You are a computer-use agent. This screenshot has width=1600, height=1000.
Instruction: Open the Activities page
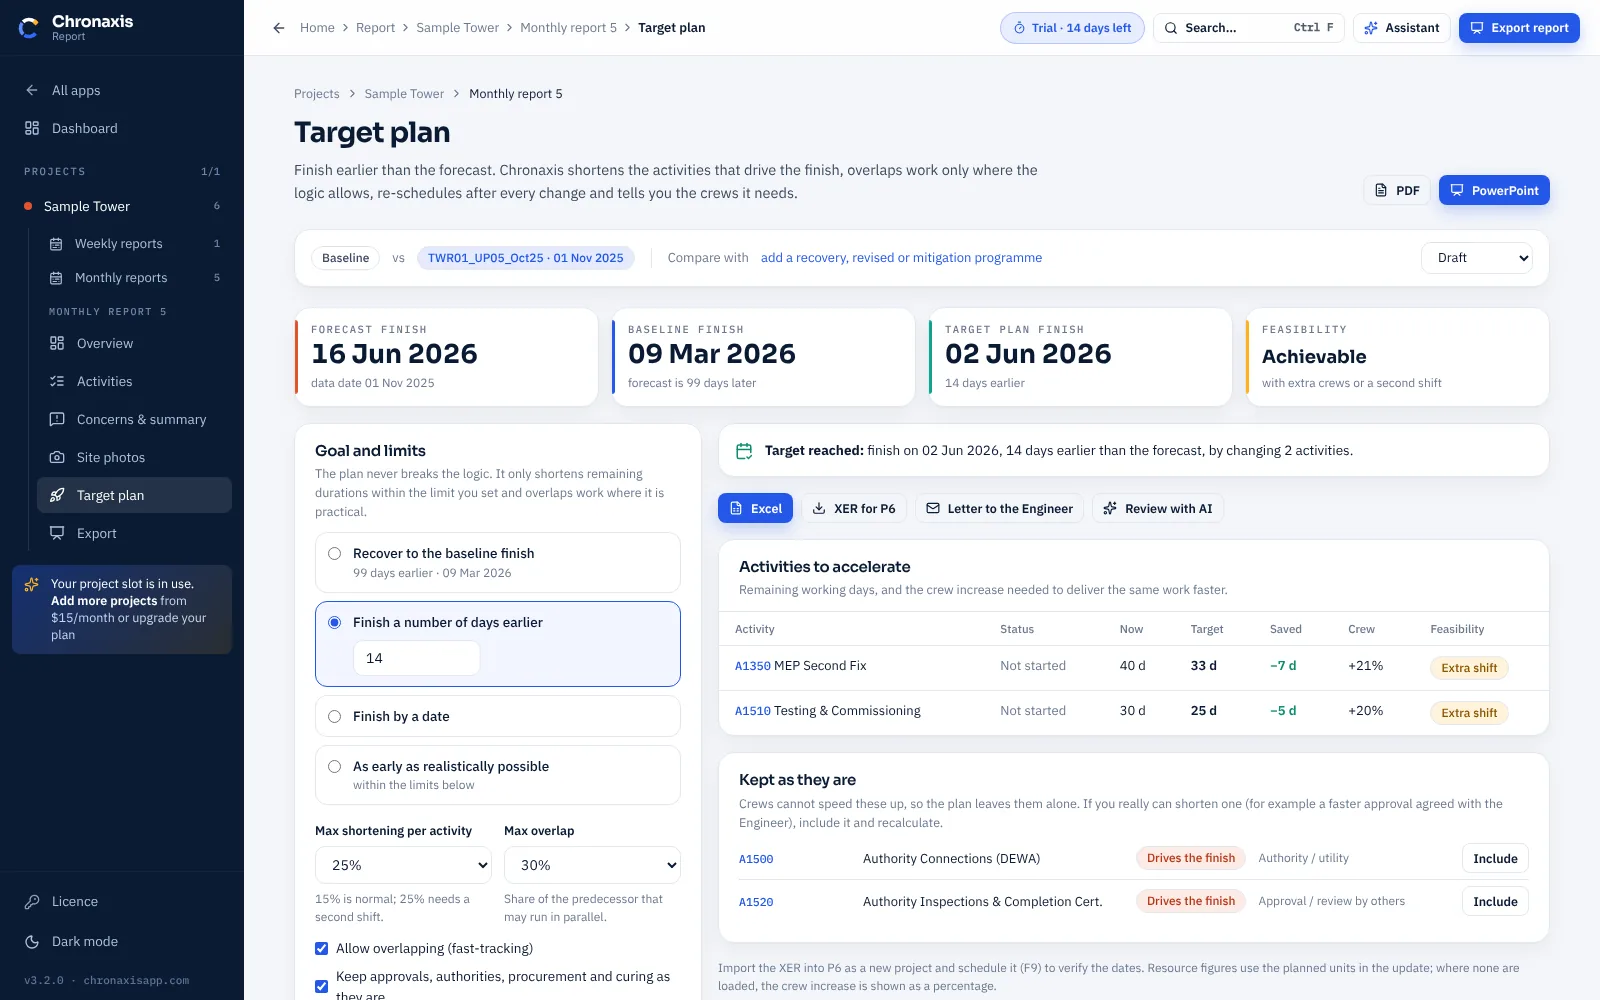[x=134, y=381]
